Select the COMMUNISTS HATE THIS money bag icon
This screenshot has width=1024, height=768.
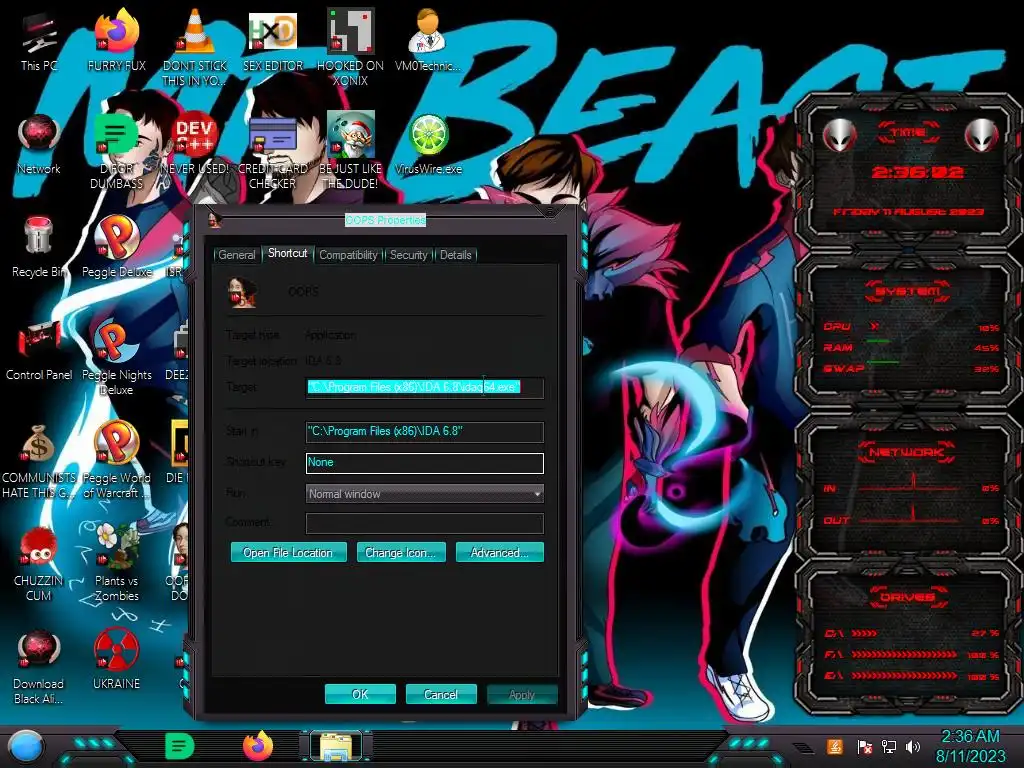pos(39,460)
